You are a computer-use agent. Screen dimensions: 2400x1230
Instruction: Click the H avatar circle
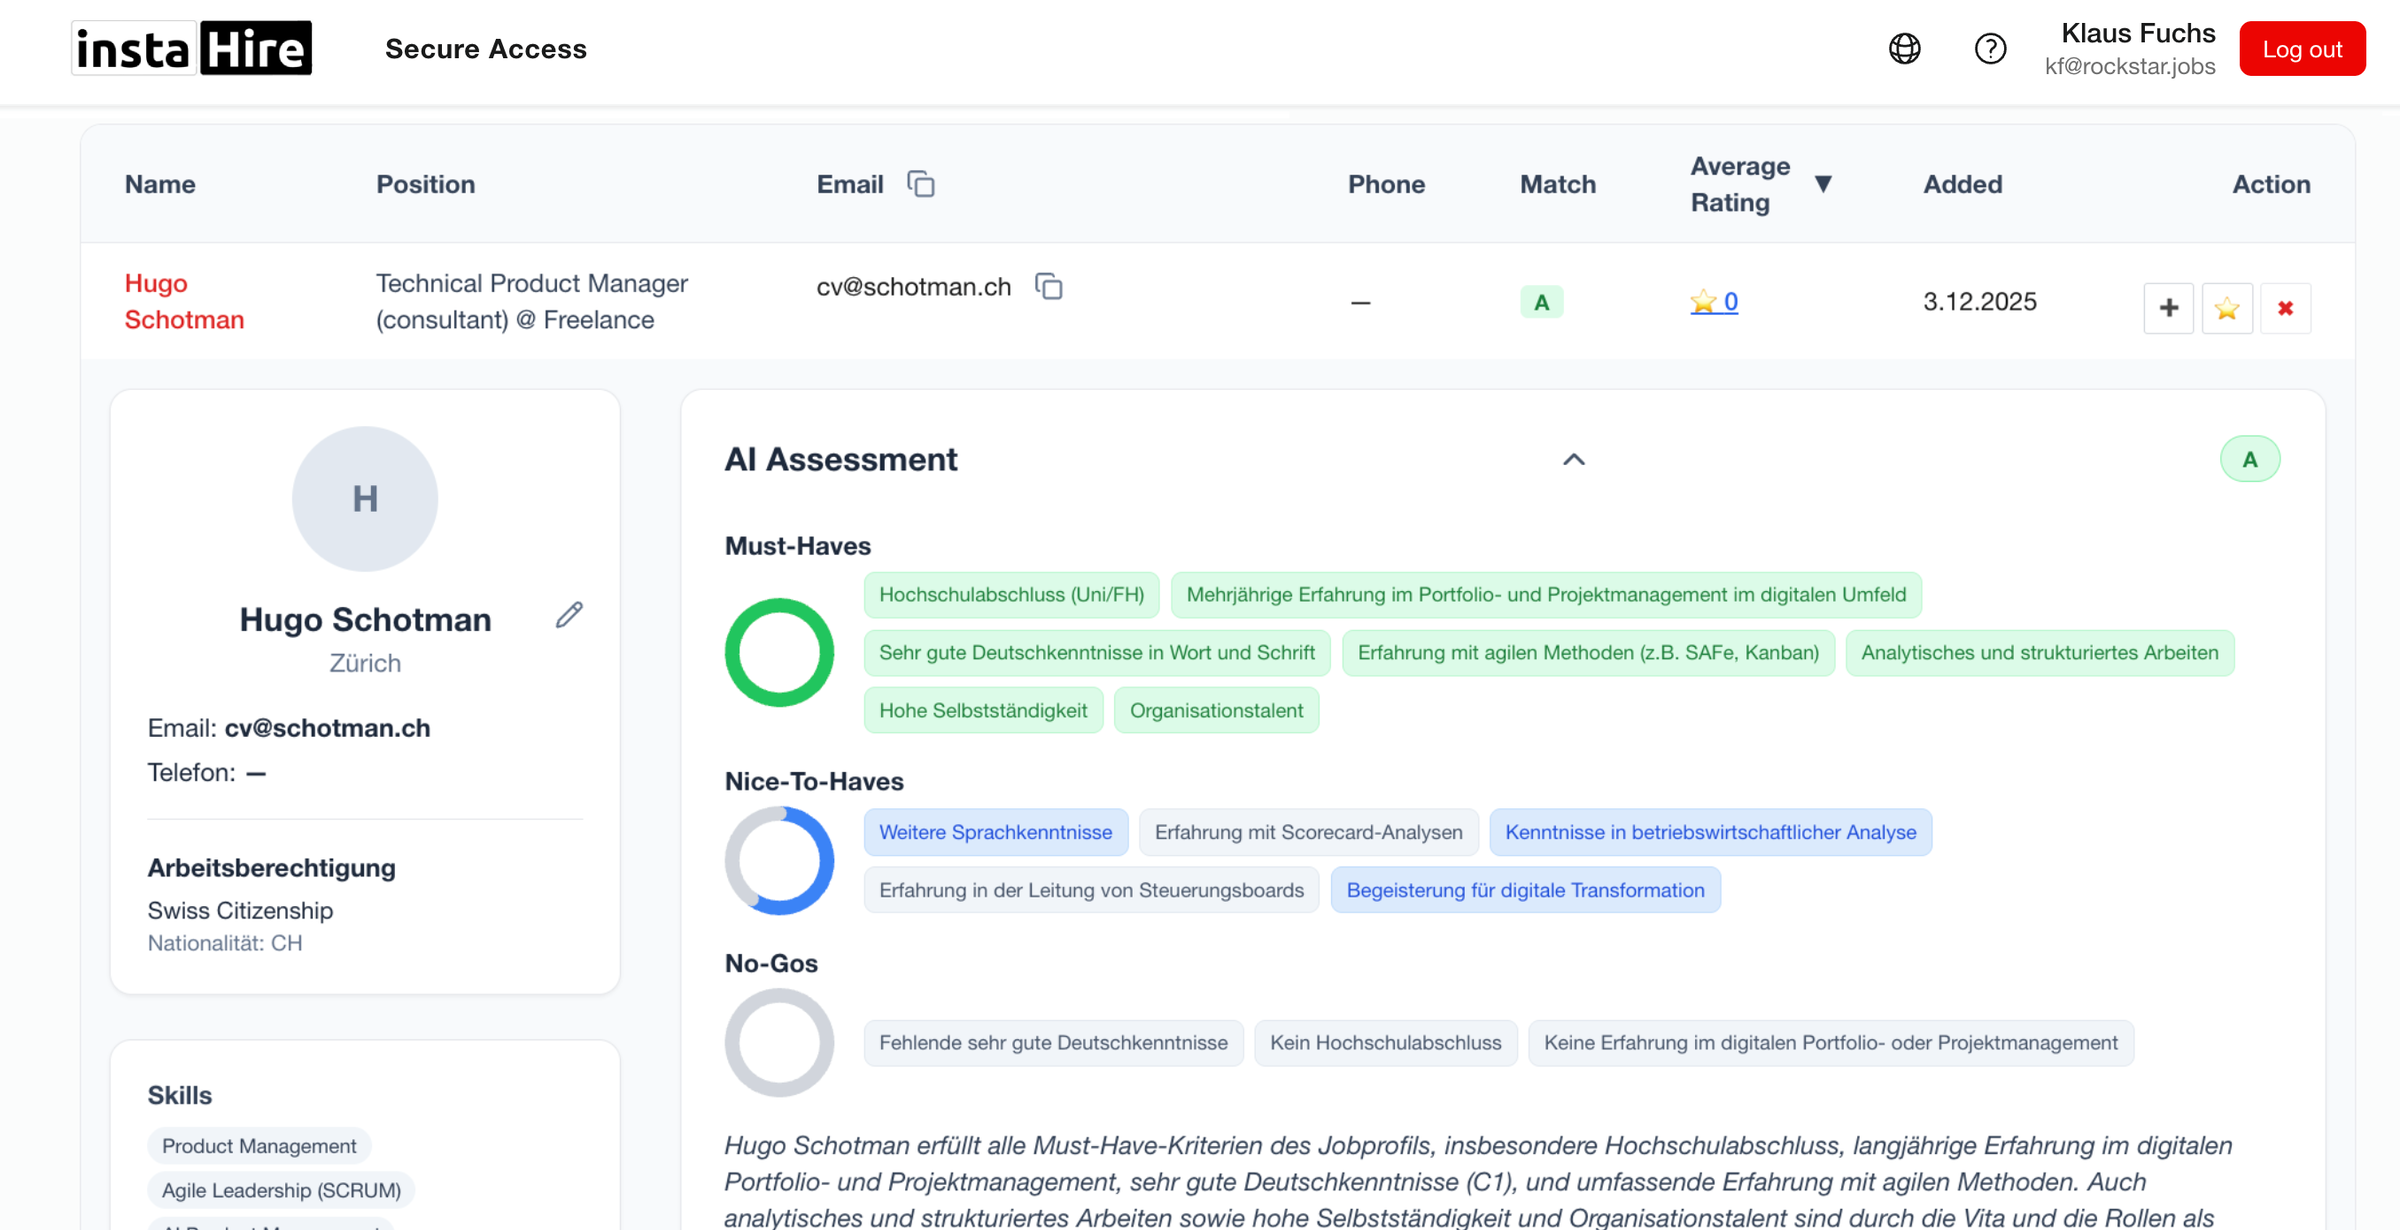tap(365, 498)
